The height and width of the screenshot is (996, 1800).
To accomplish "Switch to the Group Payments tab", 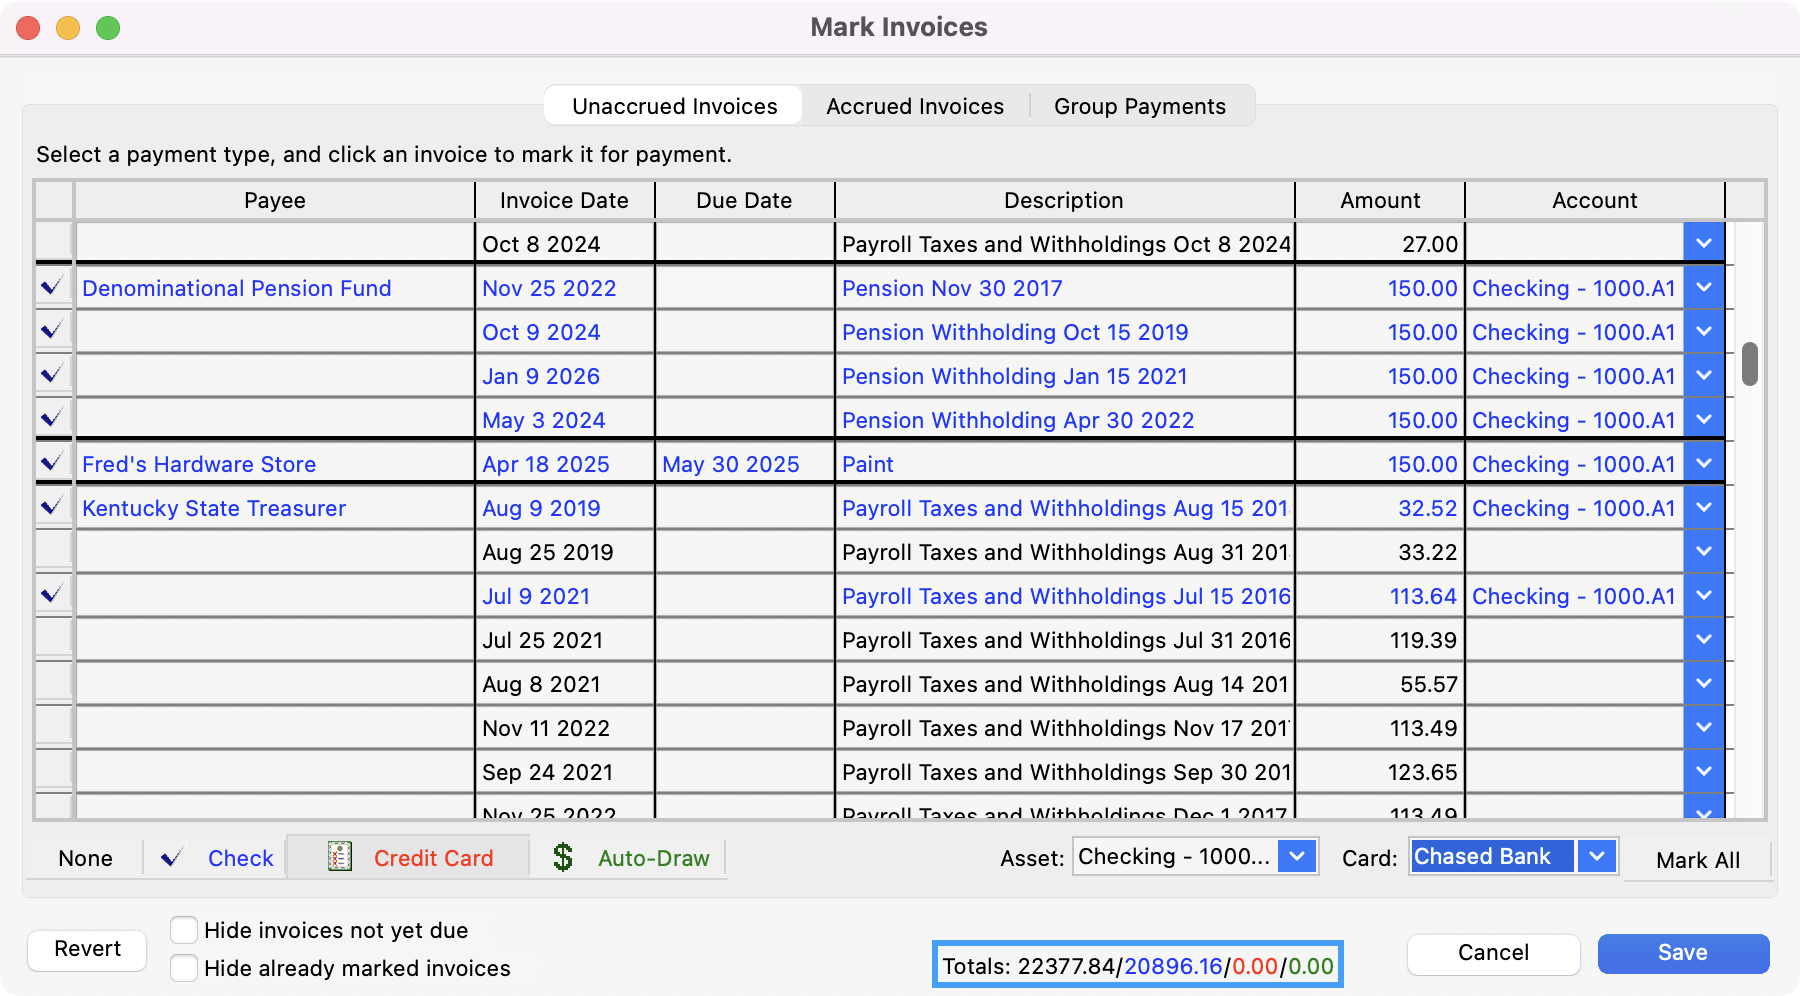I will [x=1139, y=106].
